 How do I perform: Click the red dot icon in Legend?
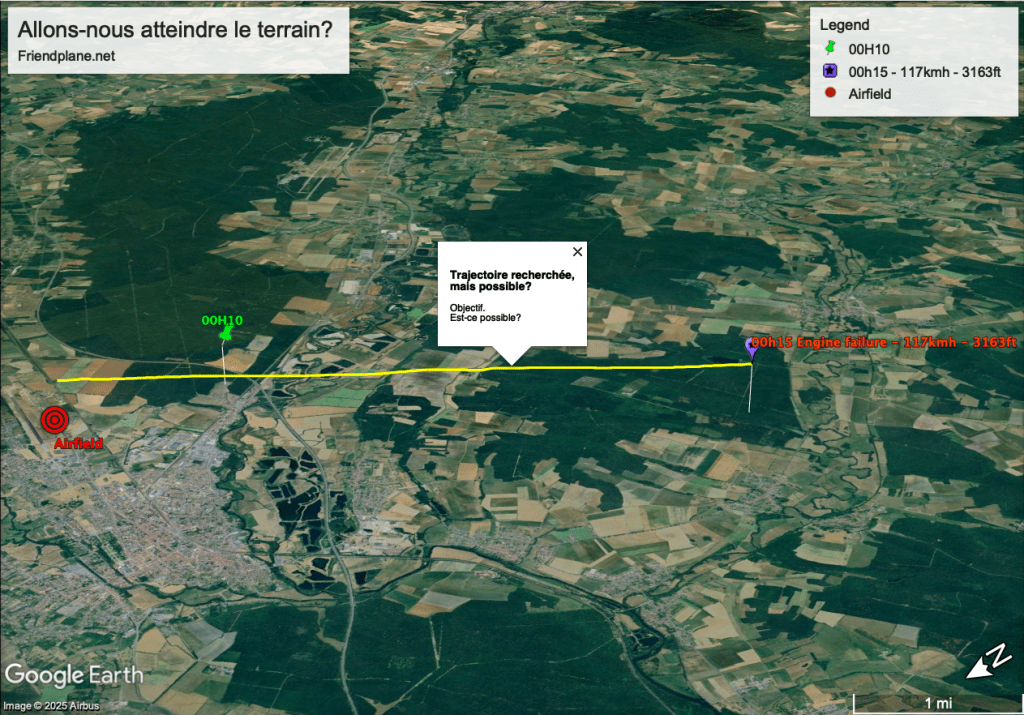tap(829, 94)
